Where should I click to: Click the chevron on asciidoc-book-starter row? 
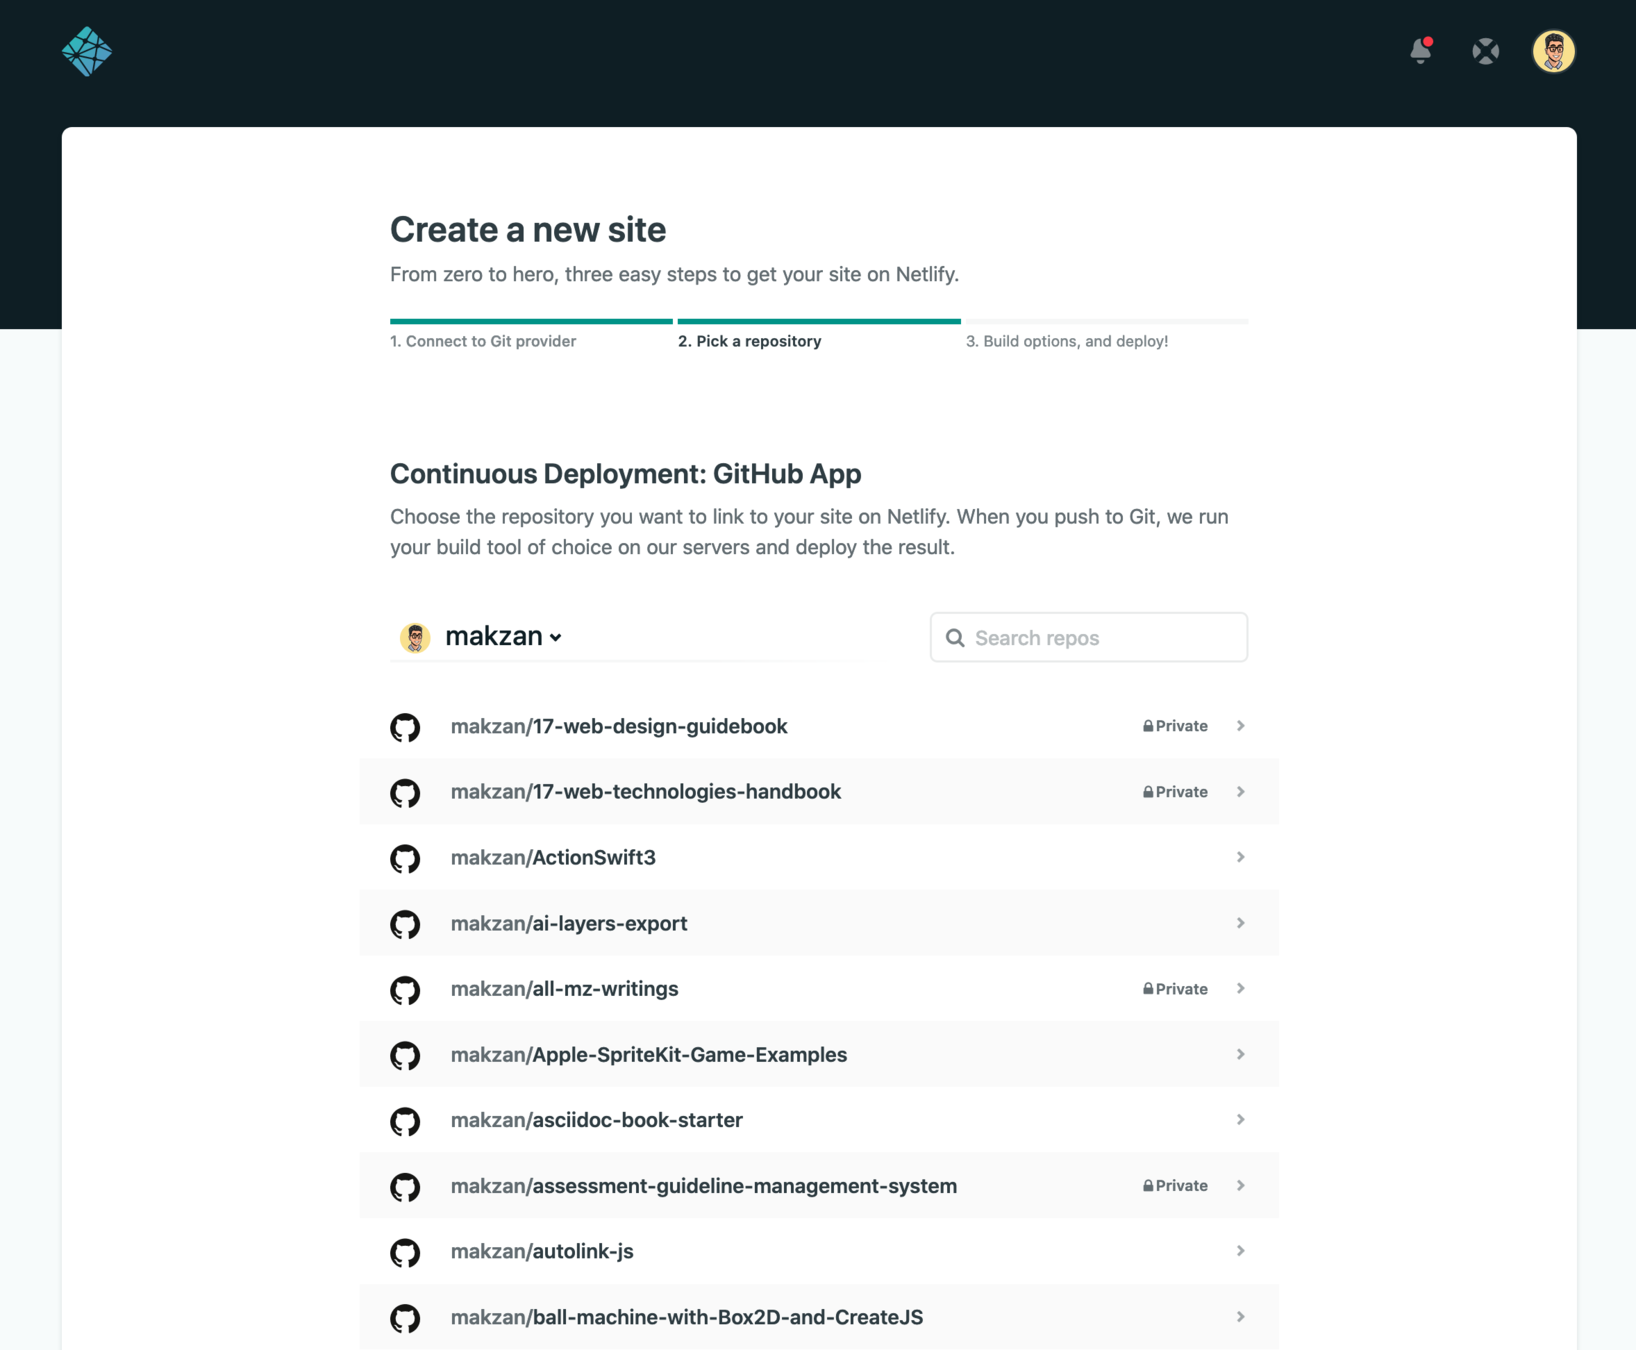click(x=1240, y=1120)
